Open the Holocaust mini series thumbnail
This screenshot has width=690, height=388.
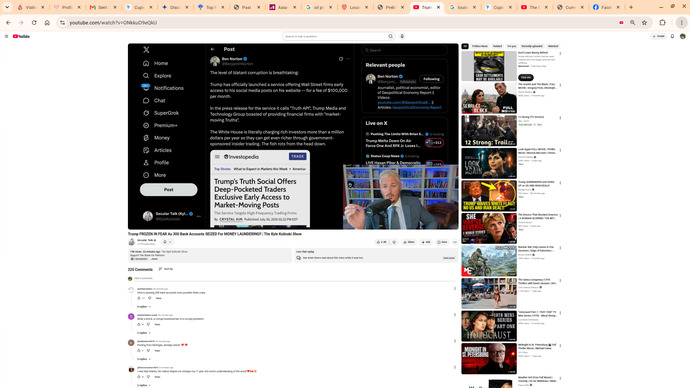489,326
